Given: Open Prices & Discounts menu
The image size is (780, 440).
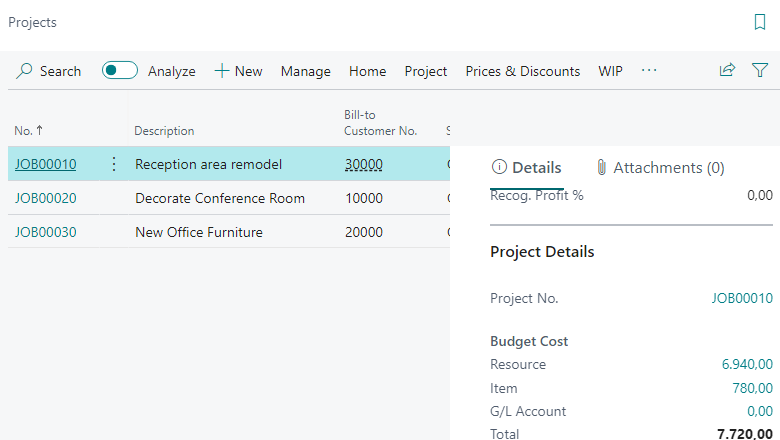Looking at the screenshot, I should (x=523, y=71).
